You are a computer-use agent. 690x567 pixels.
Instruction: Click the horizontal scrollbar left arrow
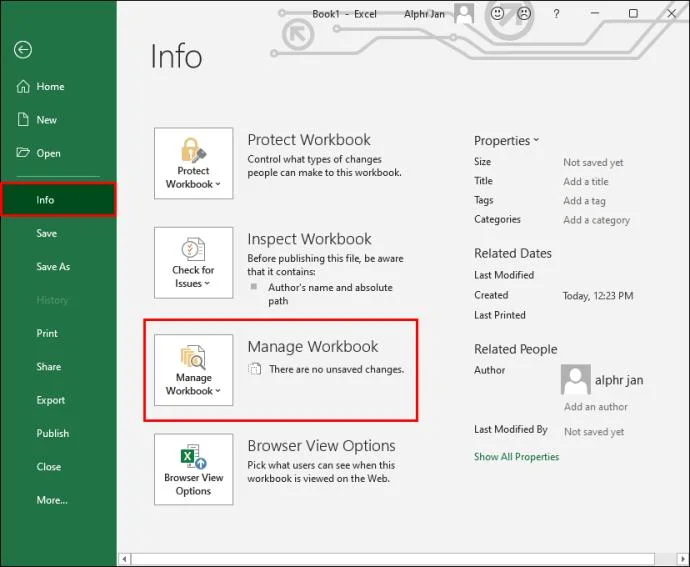[125, 559]
